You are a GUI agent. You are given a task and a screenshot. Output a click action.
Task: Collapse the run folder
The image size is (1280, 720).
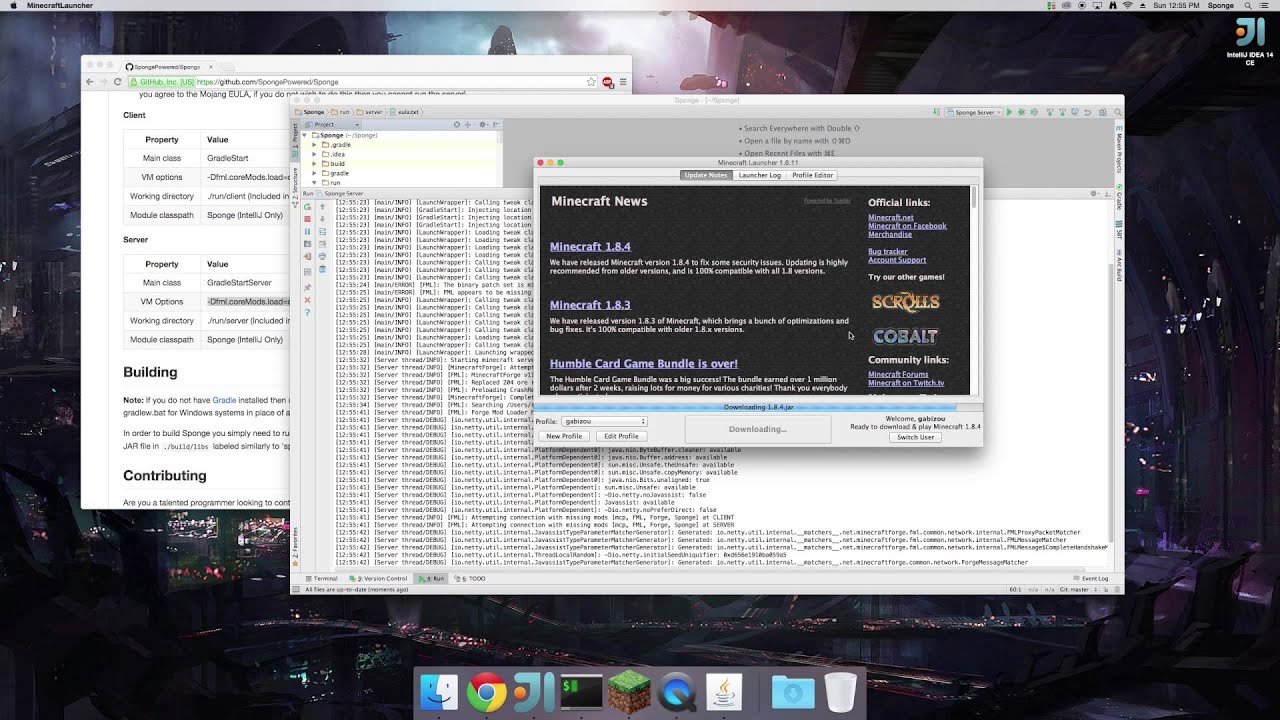tap(314, 183)
